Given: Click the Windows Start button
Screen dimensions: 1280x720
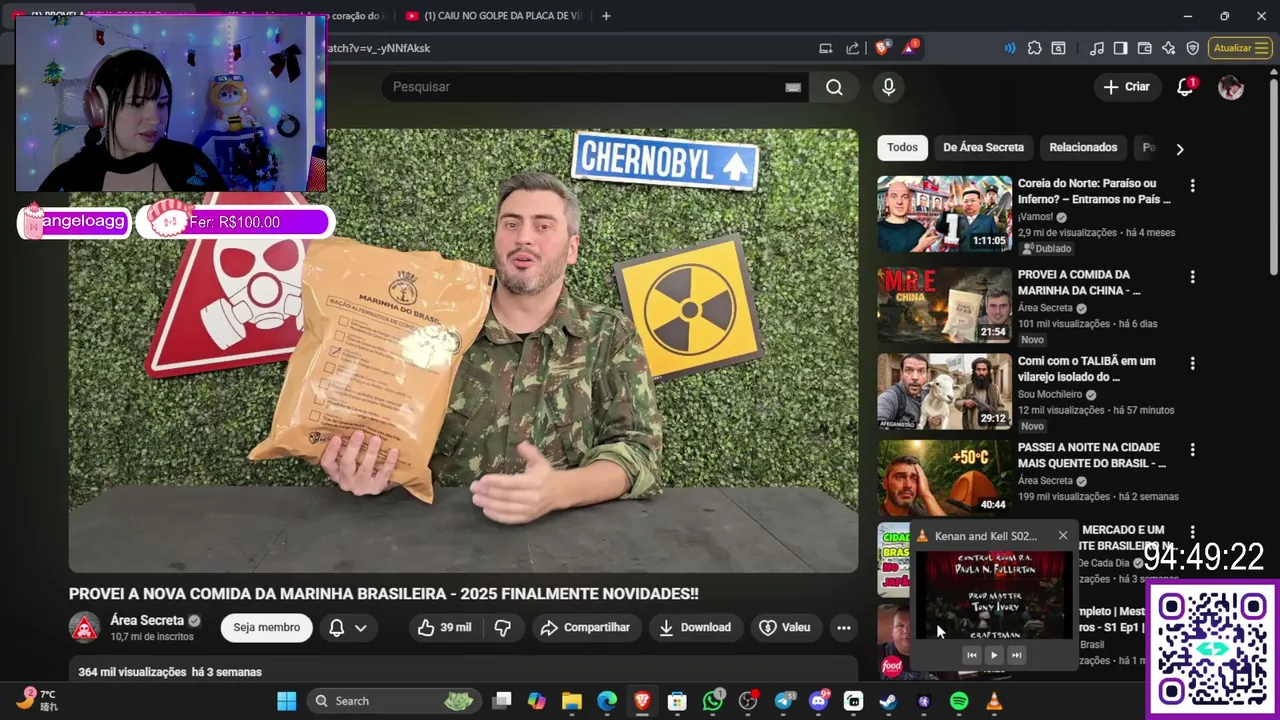Looking at the screenshot, I should [286, 701].
